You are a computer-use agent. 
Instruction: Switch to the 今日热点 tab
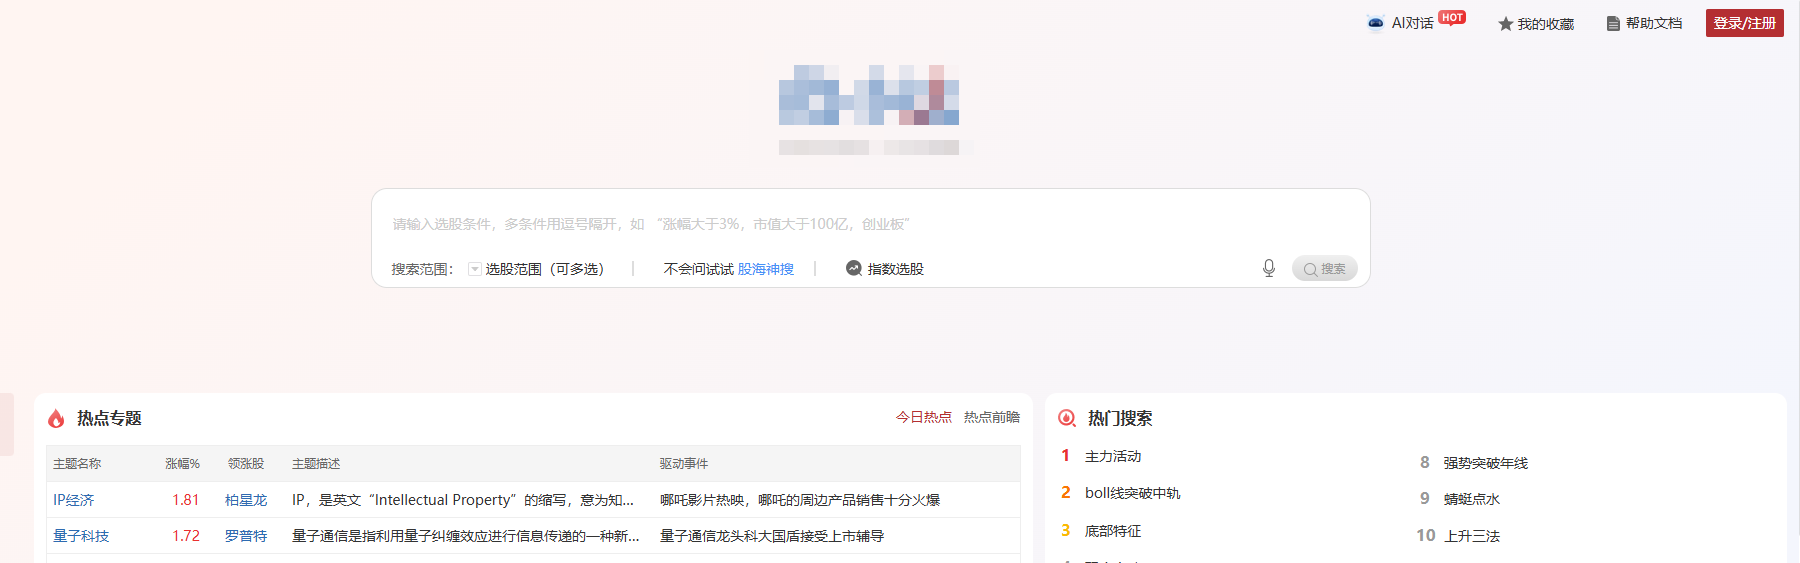pos(923,417)
